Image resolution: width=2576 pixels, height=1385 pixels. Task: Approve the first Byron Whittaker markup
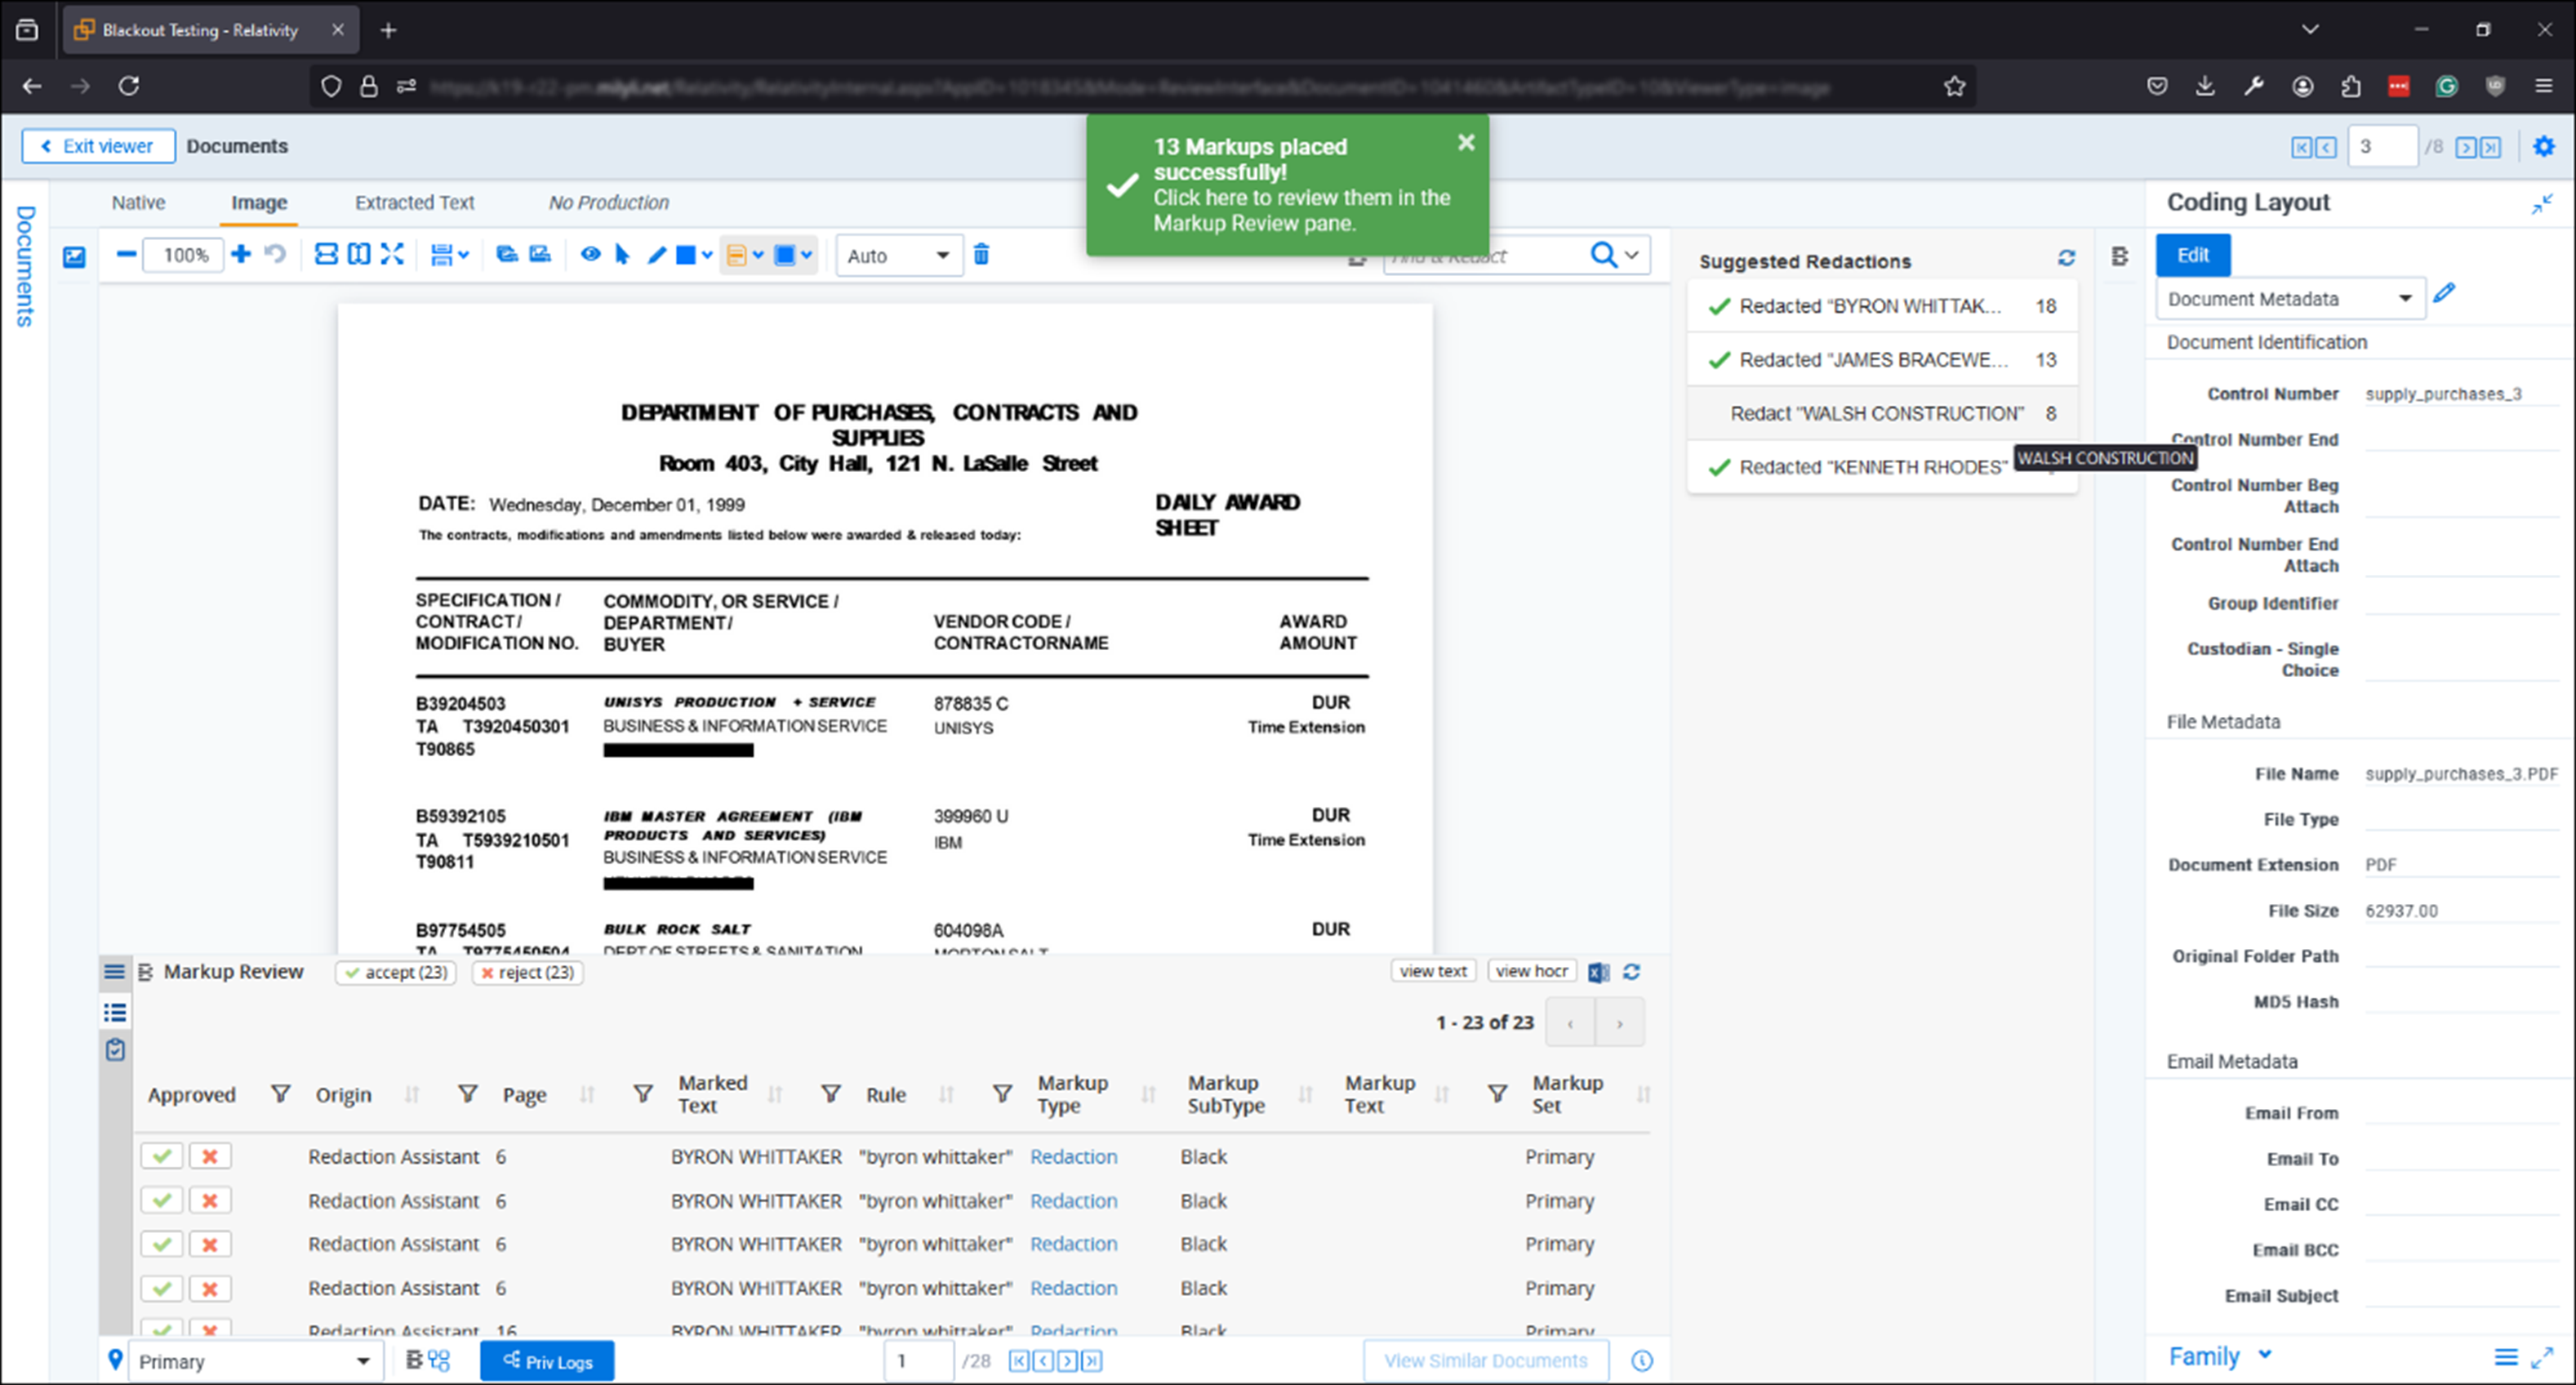(162, 1156)
